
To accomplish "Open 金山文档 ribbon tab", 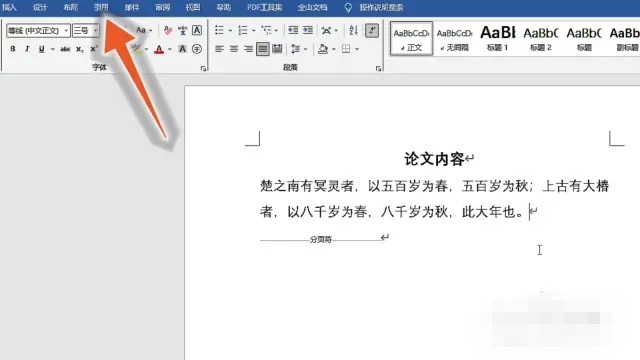I will [313, 7].
